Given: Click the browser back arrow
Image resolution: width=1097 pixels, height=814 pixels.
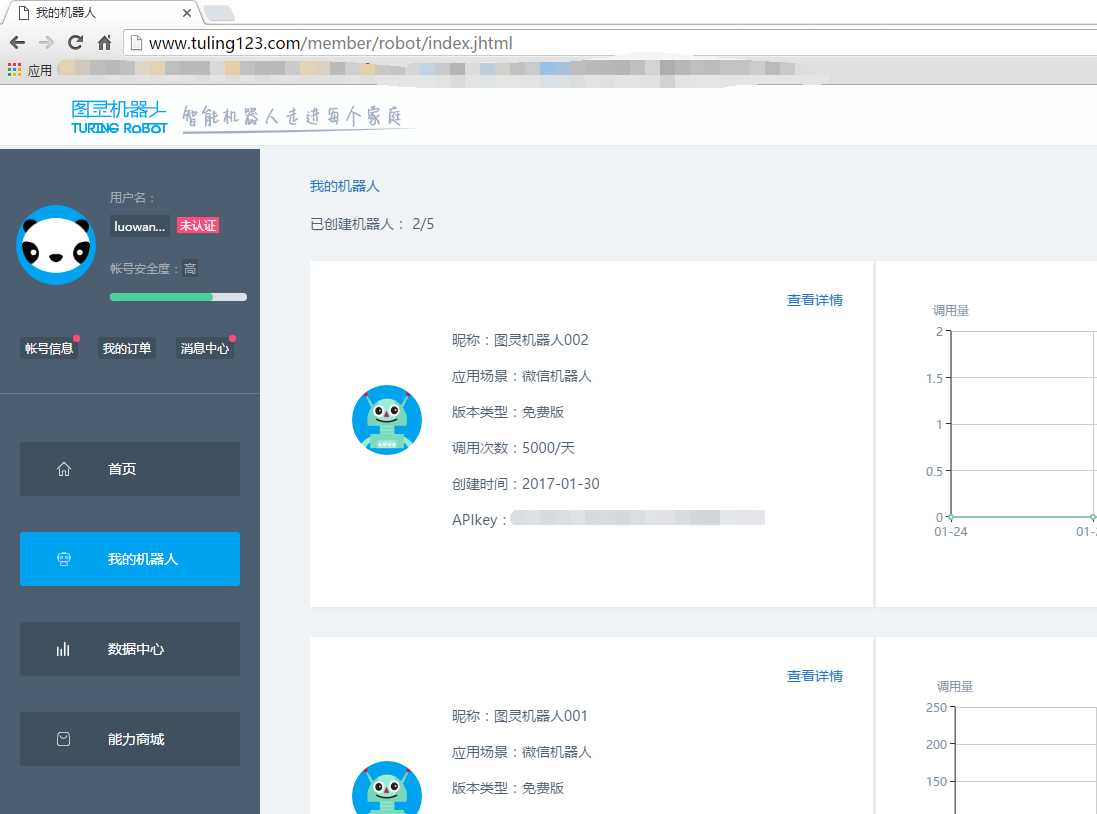Looking at the screenshot, I should pyautogui.click(x=17, y=43).
